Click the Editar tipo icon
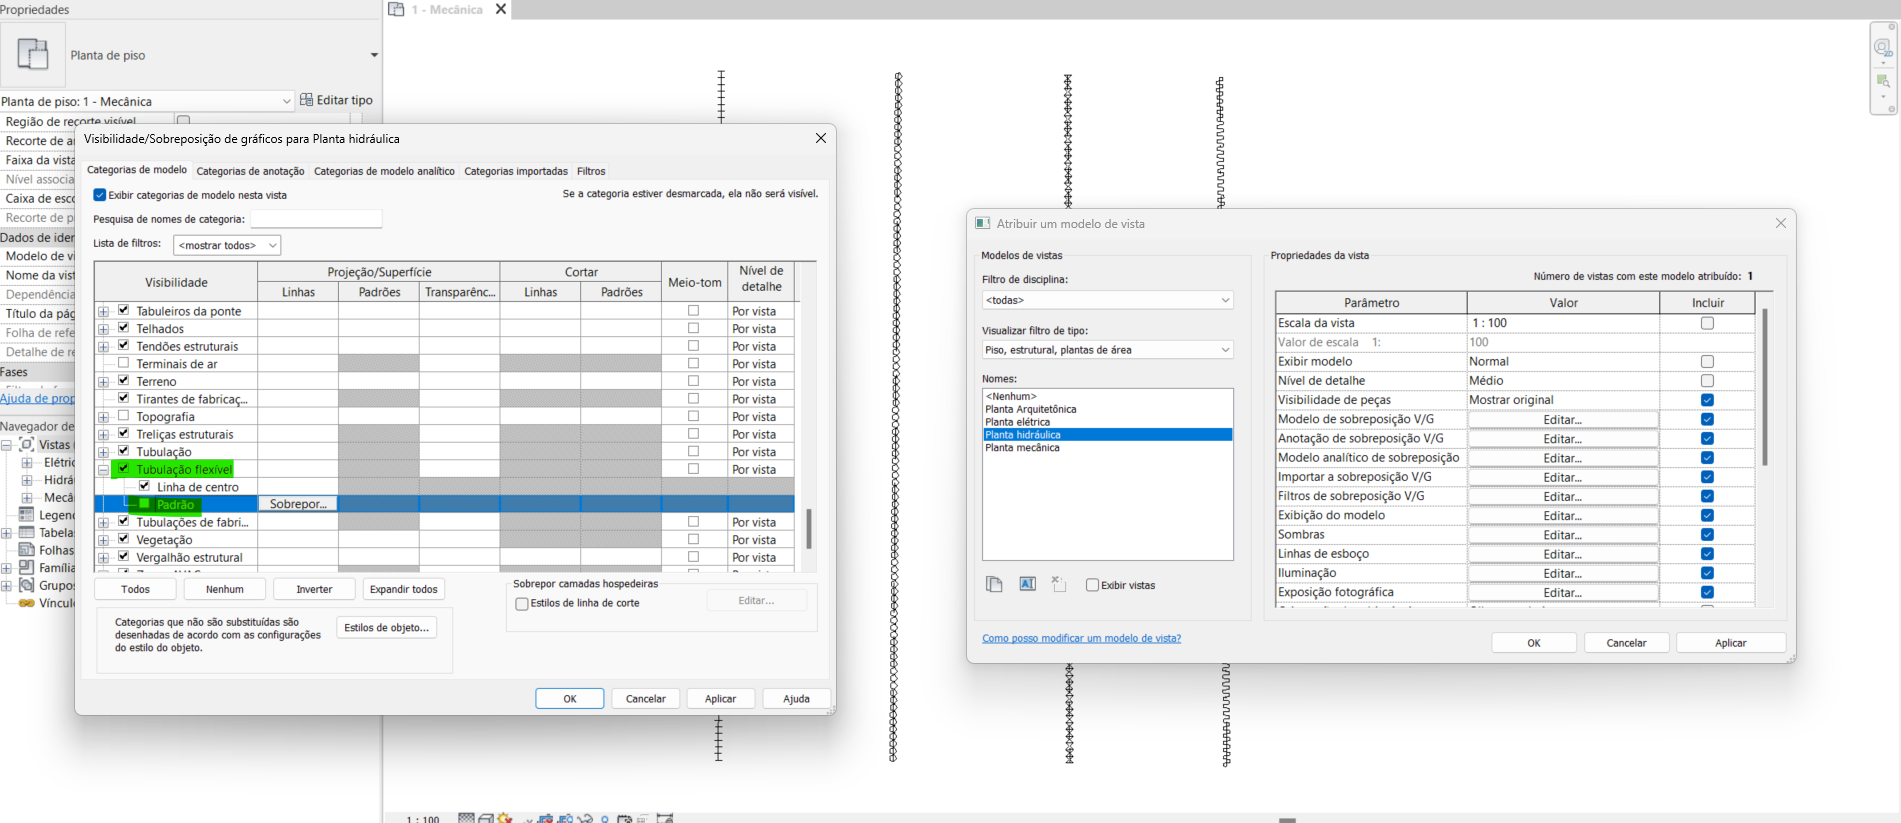The image size is (1901, 823). [307, 100]
